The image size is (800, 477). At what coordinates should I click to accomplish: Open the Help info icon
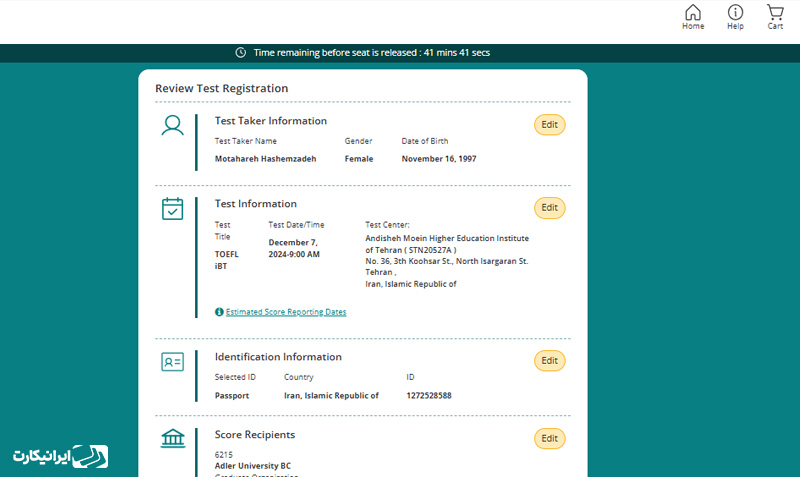[735, 17]
